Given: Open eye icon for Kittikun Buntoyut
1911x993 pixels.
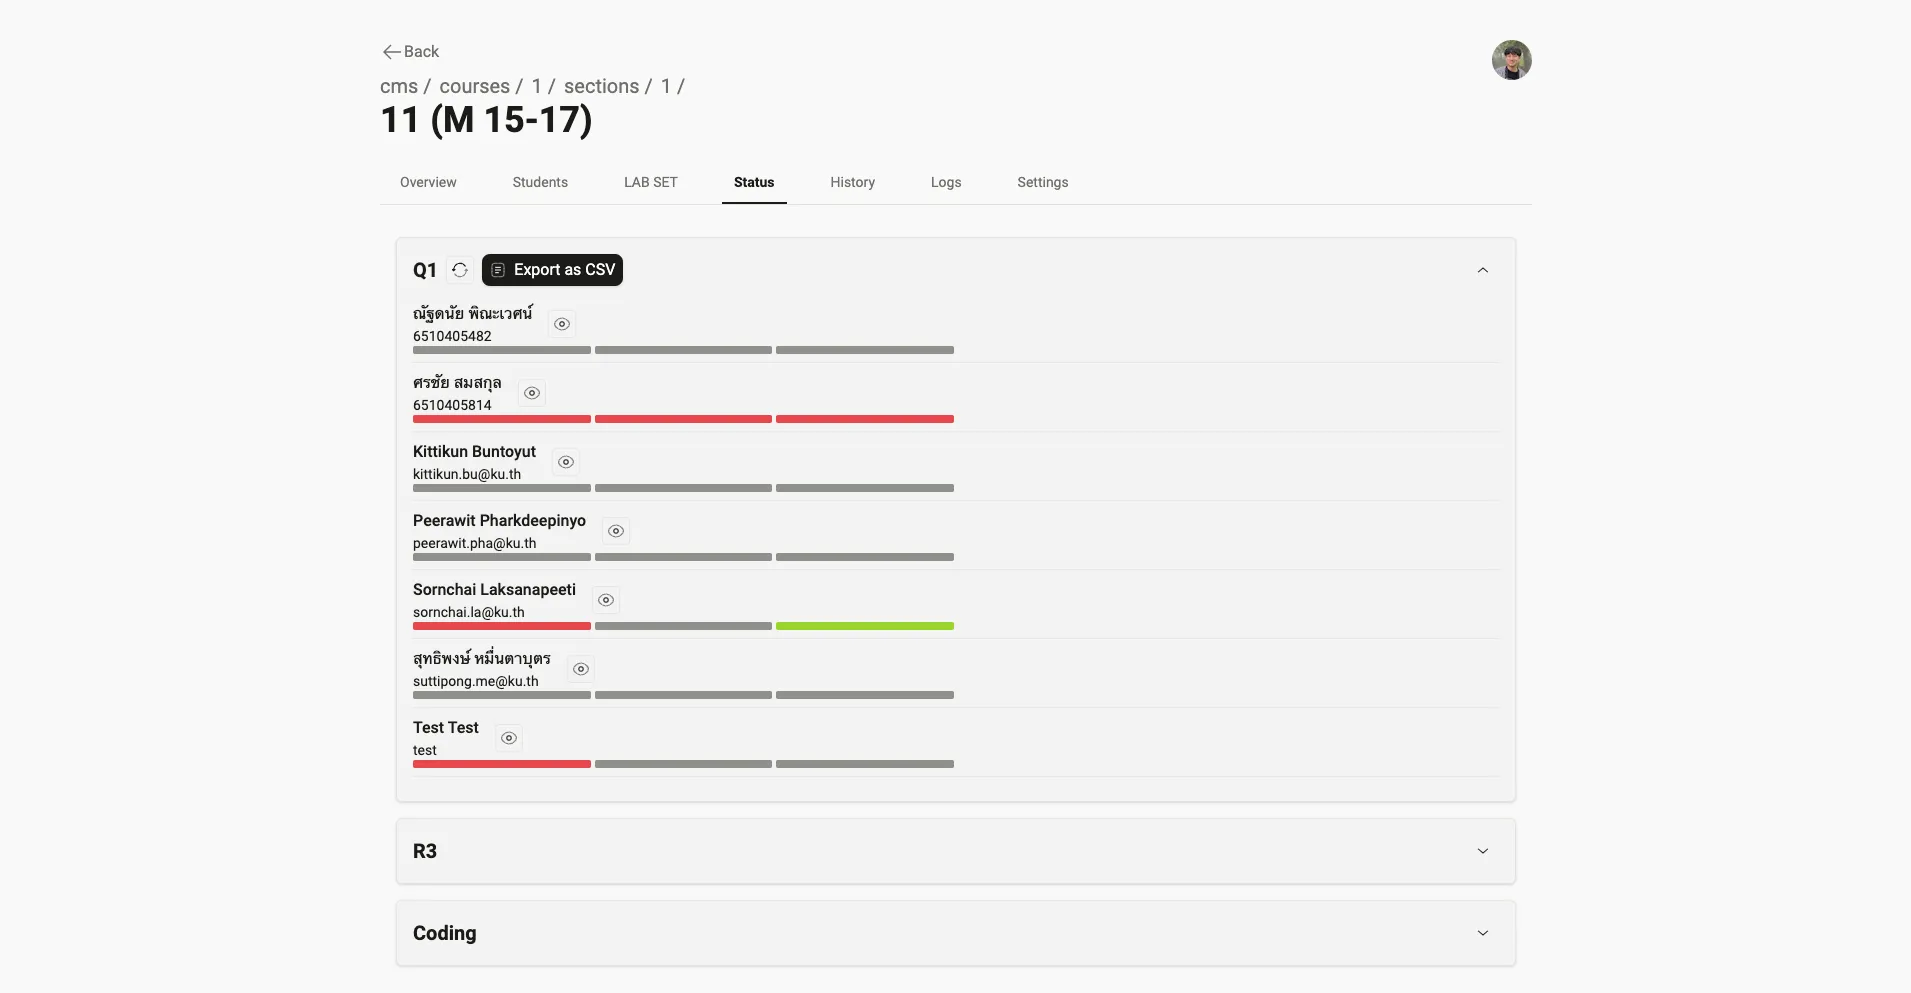Looking at the screenshot, I should 566,462.
